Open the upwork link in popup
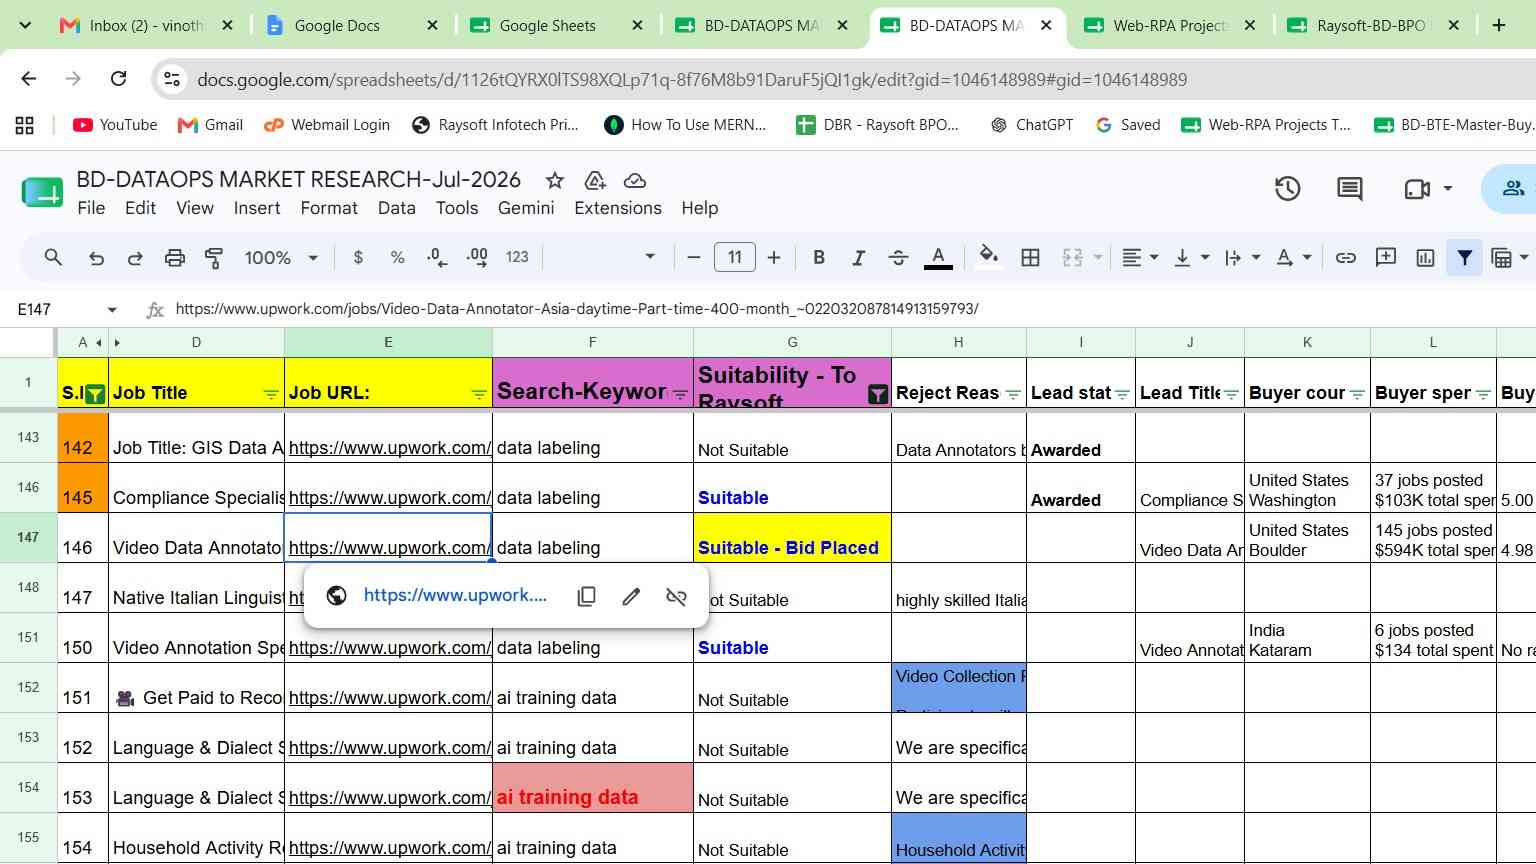1536x864 pixels. [x=455, y=595]
